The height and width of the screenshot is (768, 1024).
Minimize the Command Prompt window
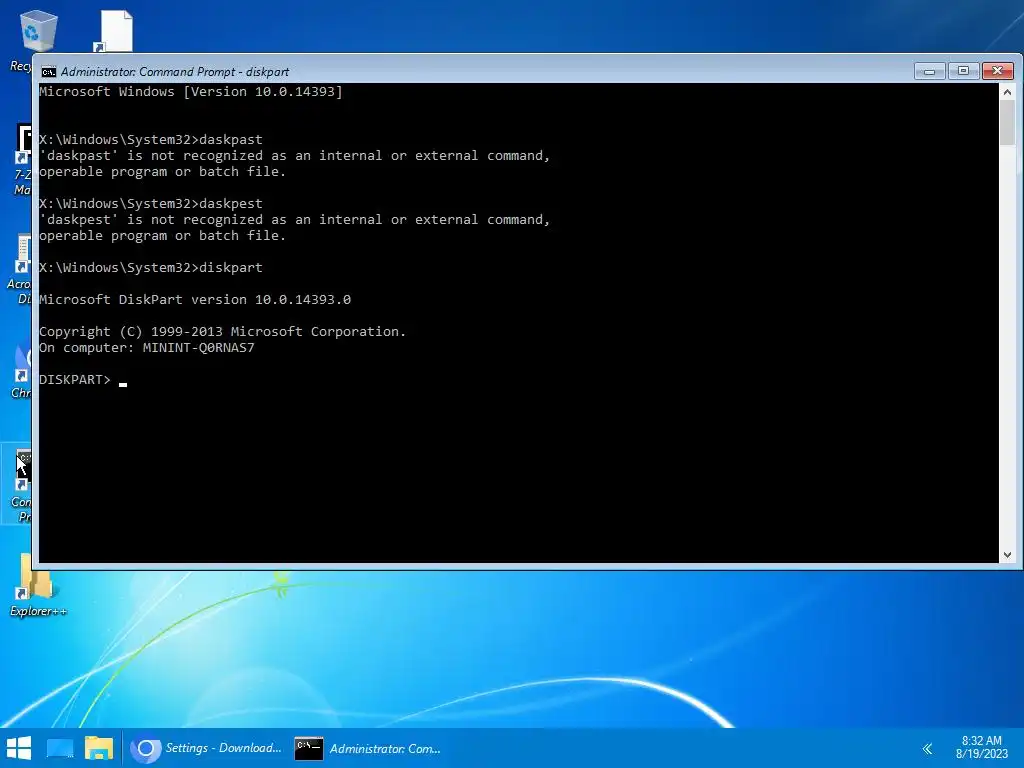point(929,71)
